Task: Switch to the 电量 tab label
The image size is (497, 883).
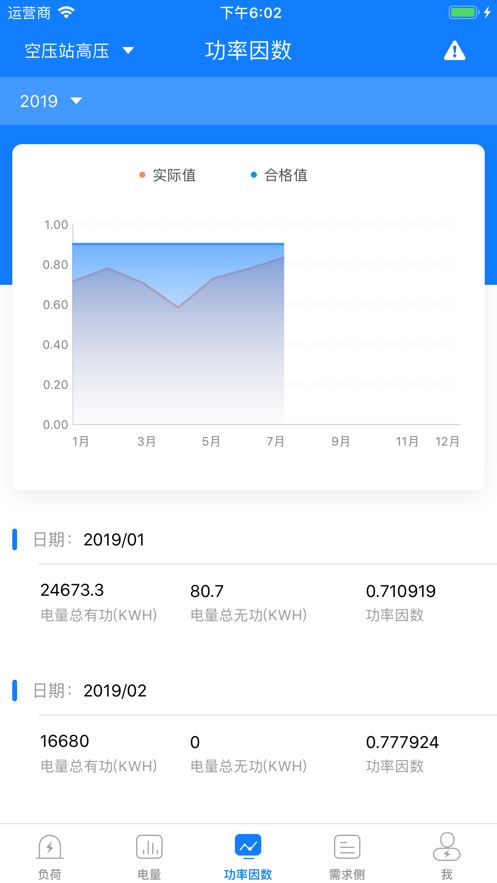Action: pos(149,874)
